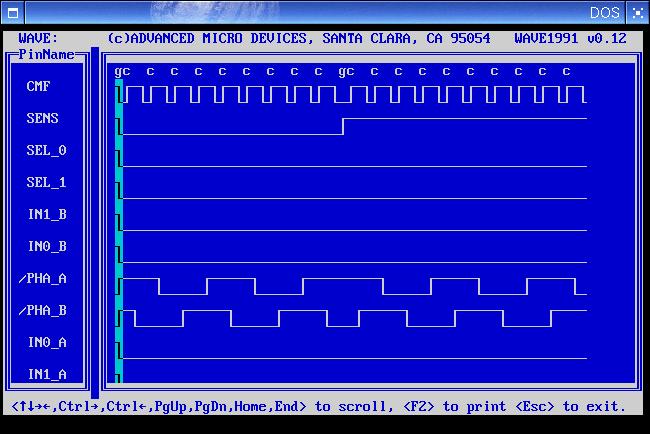Select the SEL_1 pin name

pos(46,182)
